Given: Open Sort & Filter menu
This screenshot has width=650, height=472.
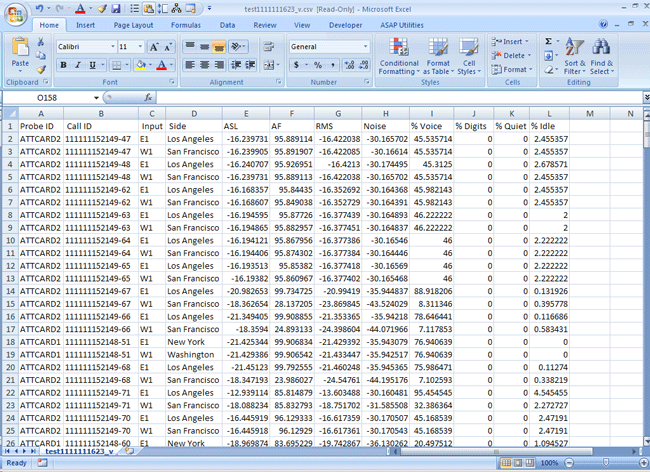Looking at the screenshot, I should click(575, 56).
